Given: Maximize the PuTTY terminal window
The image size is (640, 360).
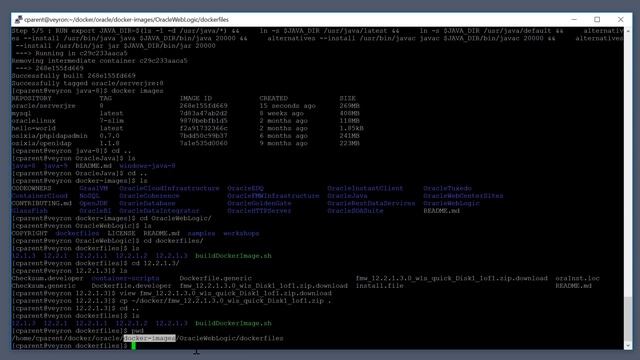Looking at the screenshot, I should (x=597, y=20).
